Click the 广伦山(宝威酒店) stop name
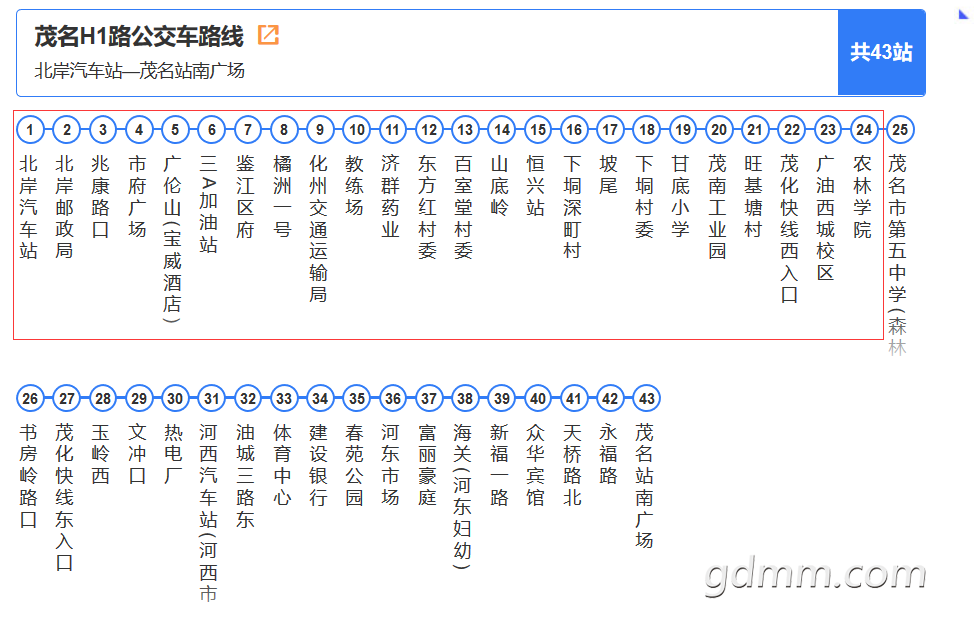The height and width of the screenshot is (637, 974). click(173, 239)
